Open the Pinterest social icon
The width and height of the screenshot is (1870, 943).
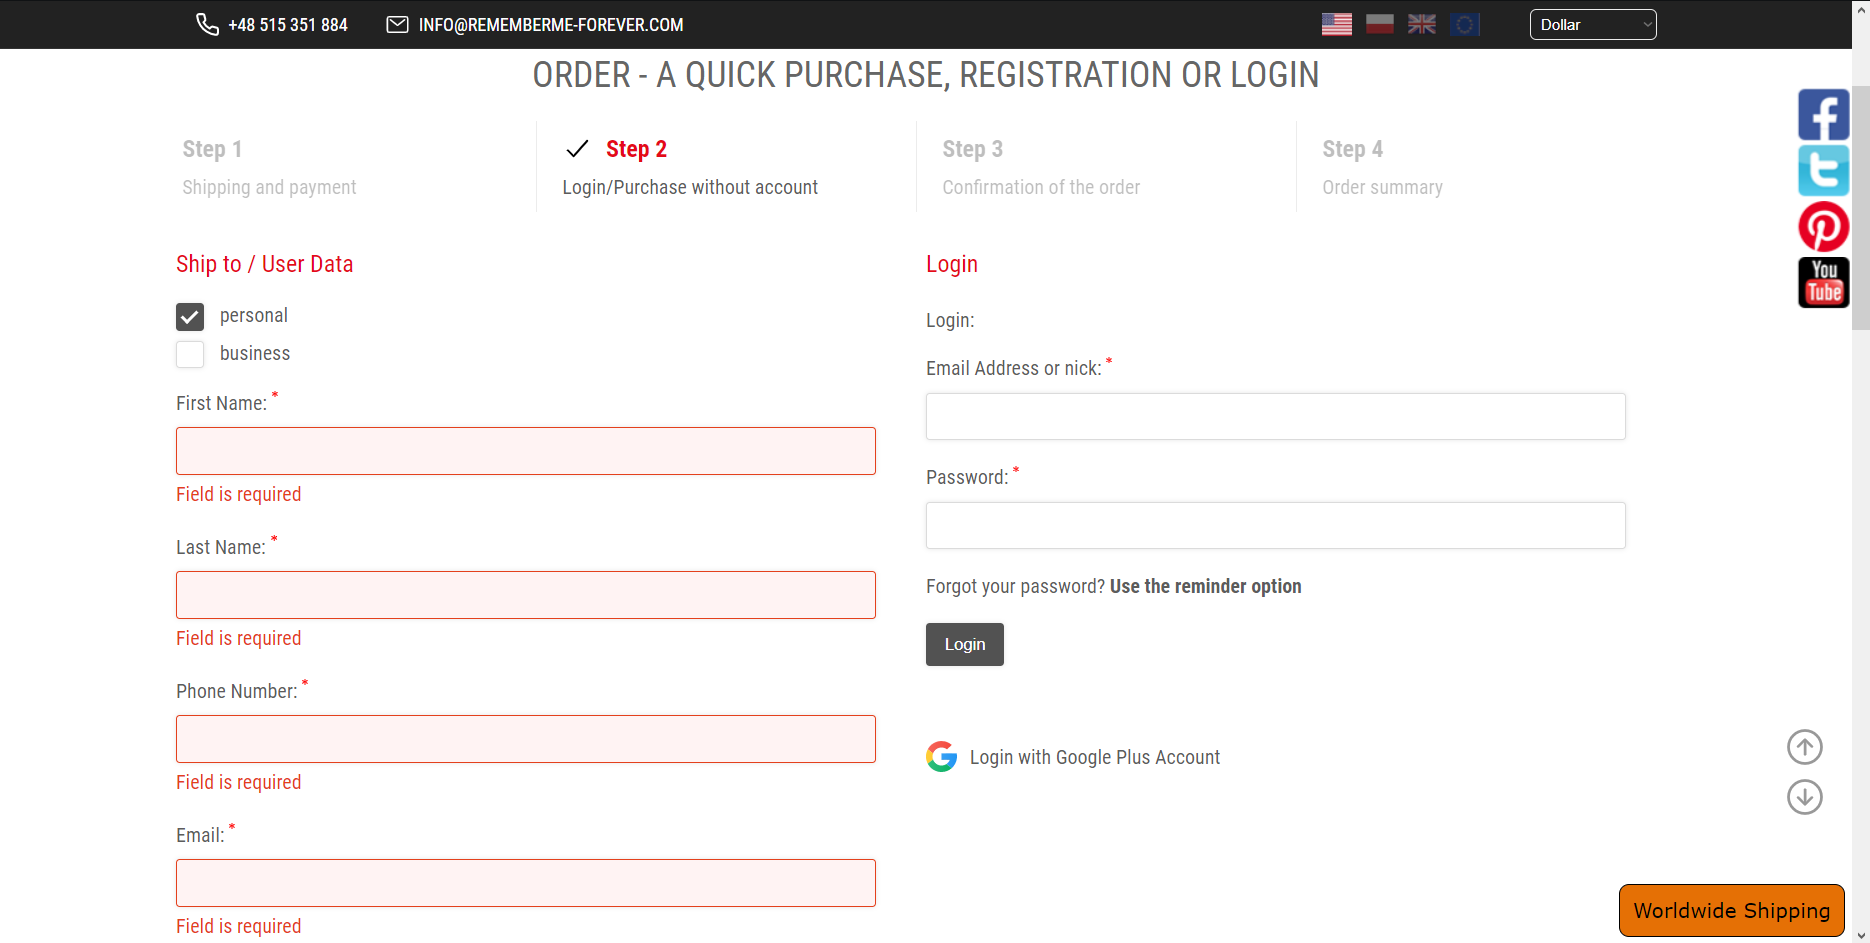(1823, 227)
